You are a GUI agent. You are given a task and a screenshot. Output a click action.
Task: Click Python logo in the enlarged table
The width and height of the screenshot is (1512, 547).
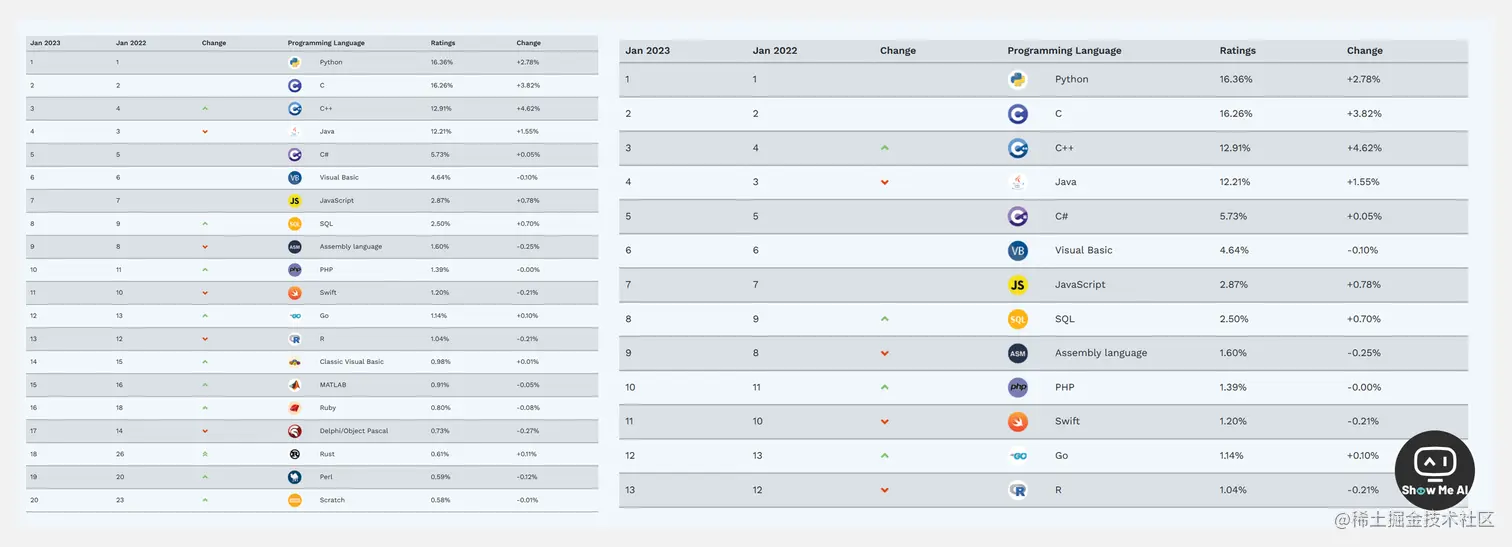1018,80
